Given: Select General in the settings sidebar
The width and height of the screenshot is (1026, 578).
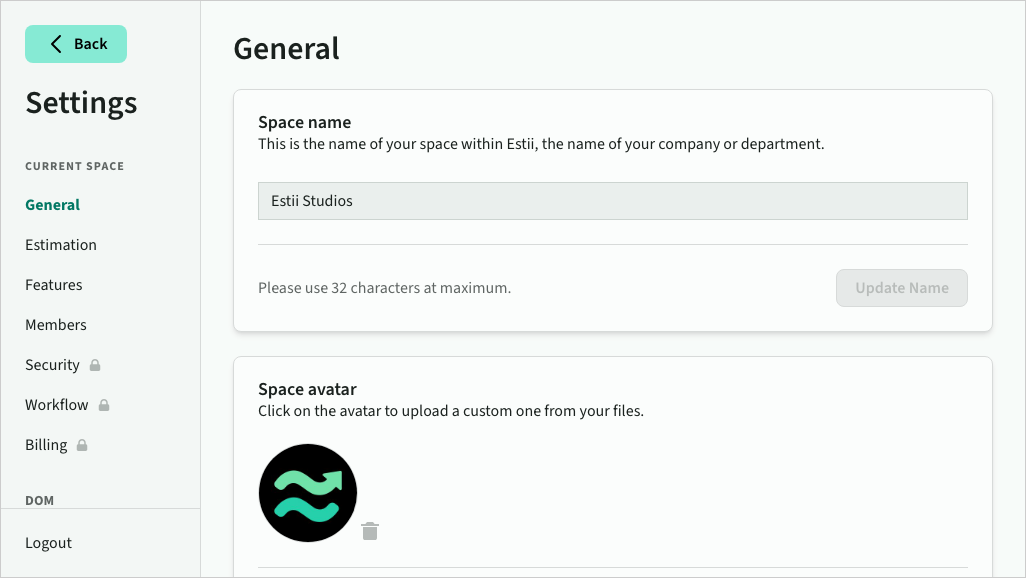Looking at the screenshot, I should pyautogui.click(x=53, y=205).
